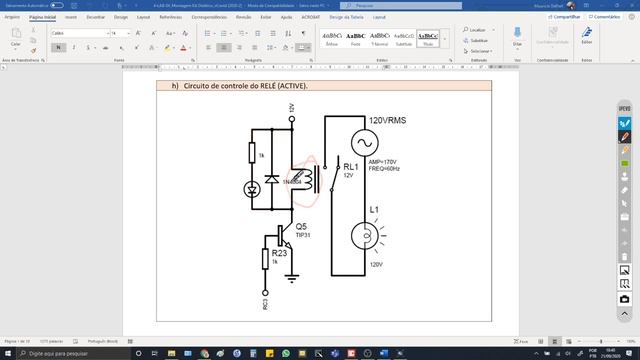This screenshot has height=360, width=640.
Task: Click the Compartilhar button
Action: (x=564, y=17)
